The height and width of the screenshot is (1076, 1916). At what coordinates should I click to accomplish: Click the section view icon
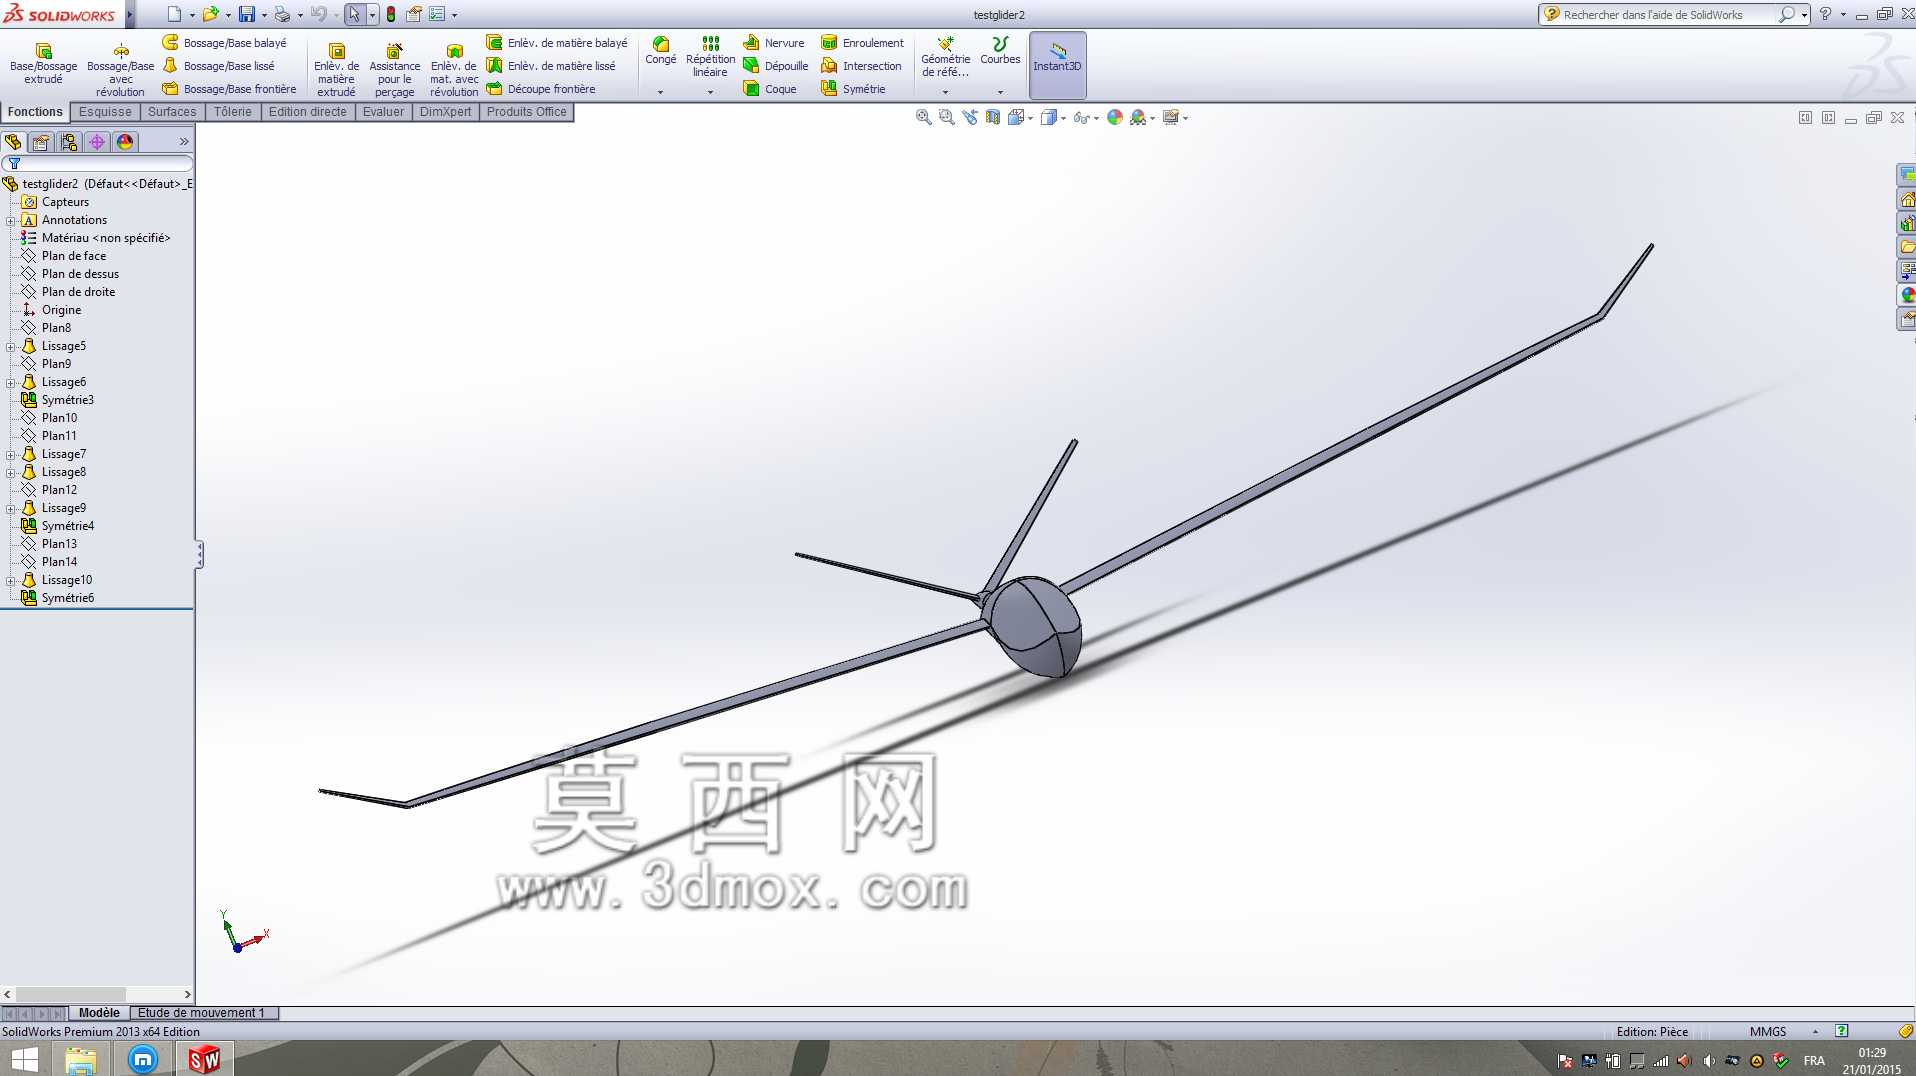tap(992, 117)
